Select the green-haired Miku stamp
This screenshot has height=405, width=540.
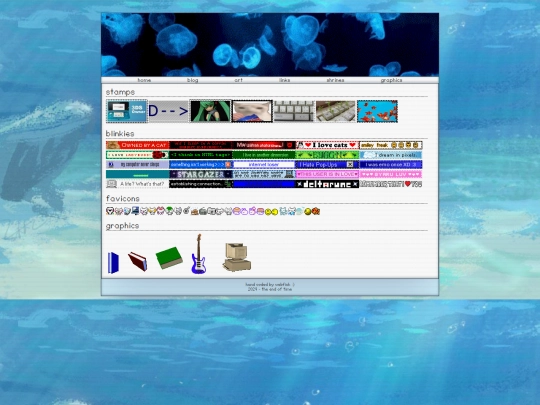210,111
